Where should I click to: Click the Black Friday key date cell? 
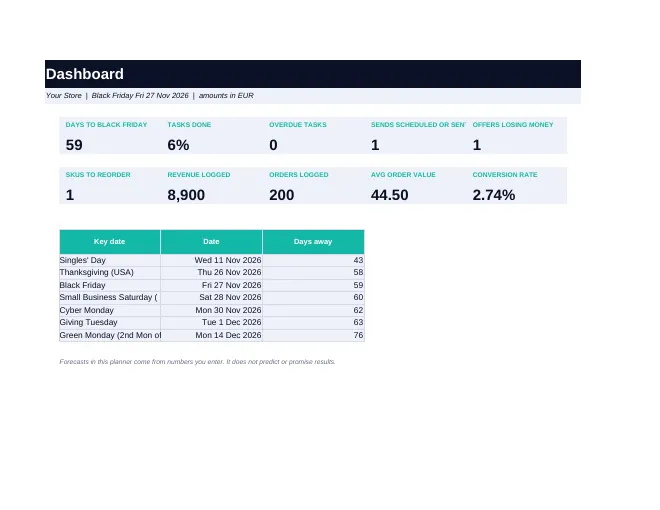110,285
